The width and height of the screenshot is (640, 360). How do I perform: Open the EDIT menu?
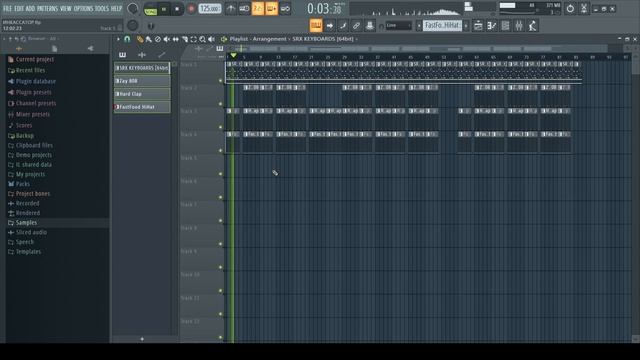(19, 9)
